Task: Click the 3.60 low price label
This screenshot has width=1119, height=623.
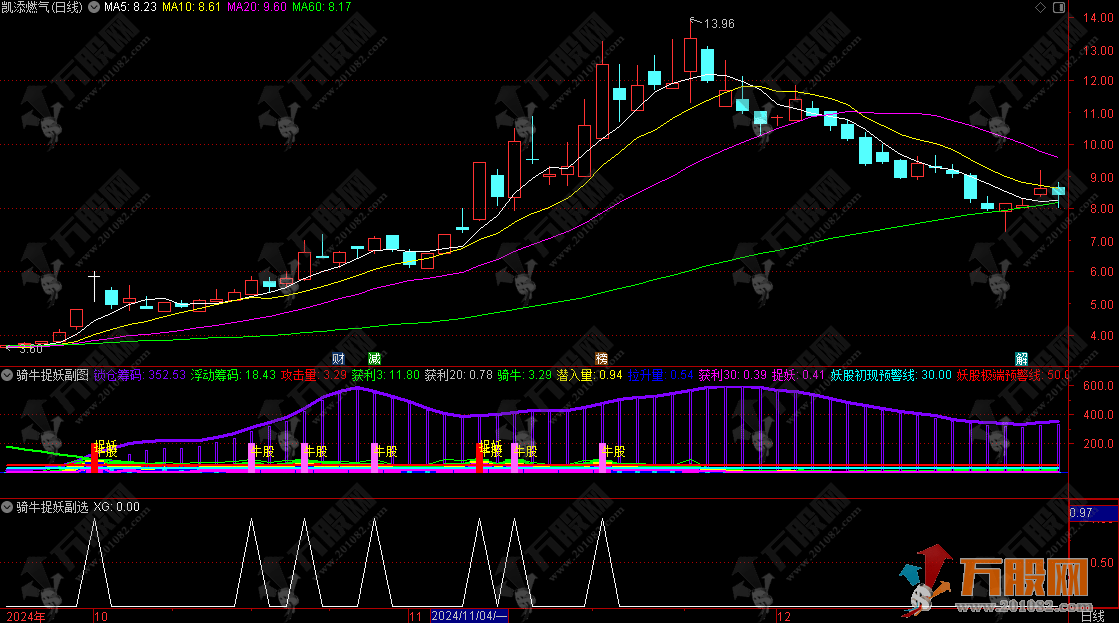Action: click(31, 349)
